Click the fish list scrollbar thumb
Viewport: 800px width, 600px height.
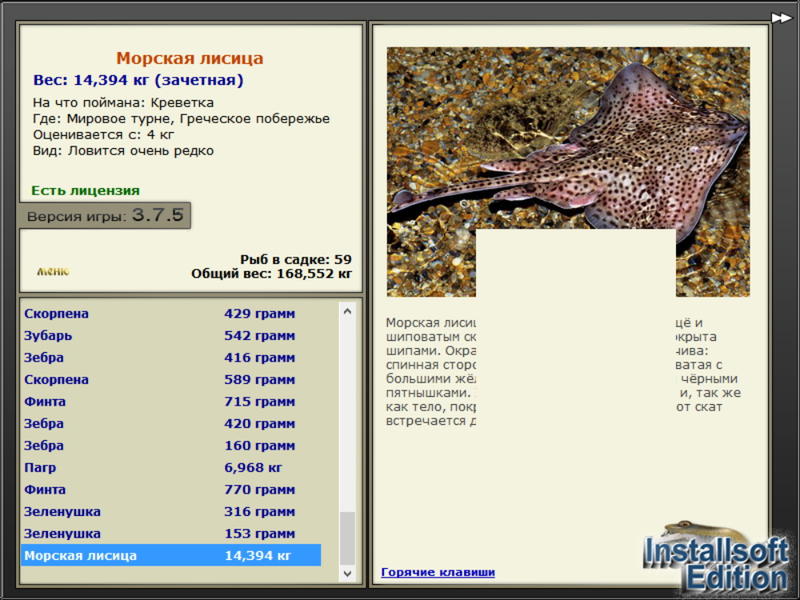347,539
